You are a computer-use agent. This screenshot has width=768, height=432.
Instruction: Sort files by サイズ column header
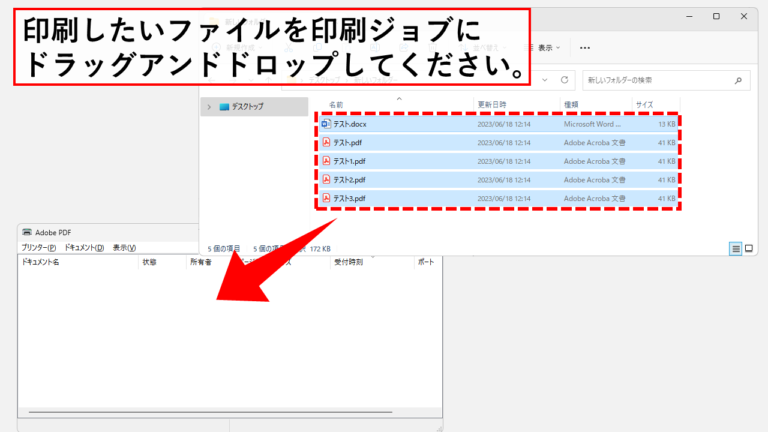[x=645, y=105]
